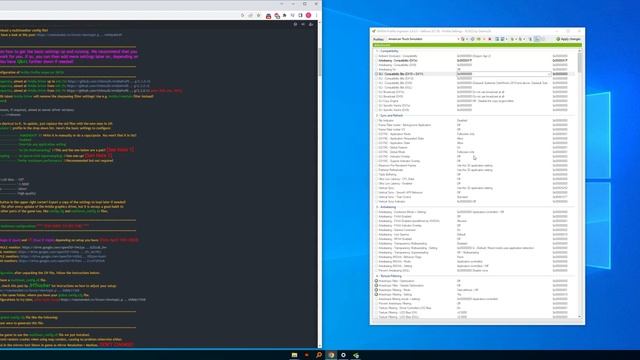Open the browser Extensions puzzle icon
This screenshot has height=360, width=640.
284,16
